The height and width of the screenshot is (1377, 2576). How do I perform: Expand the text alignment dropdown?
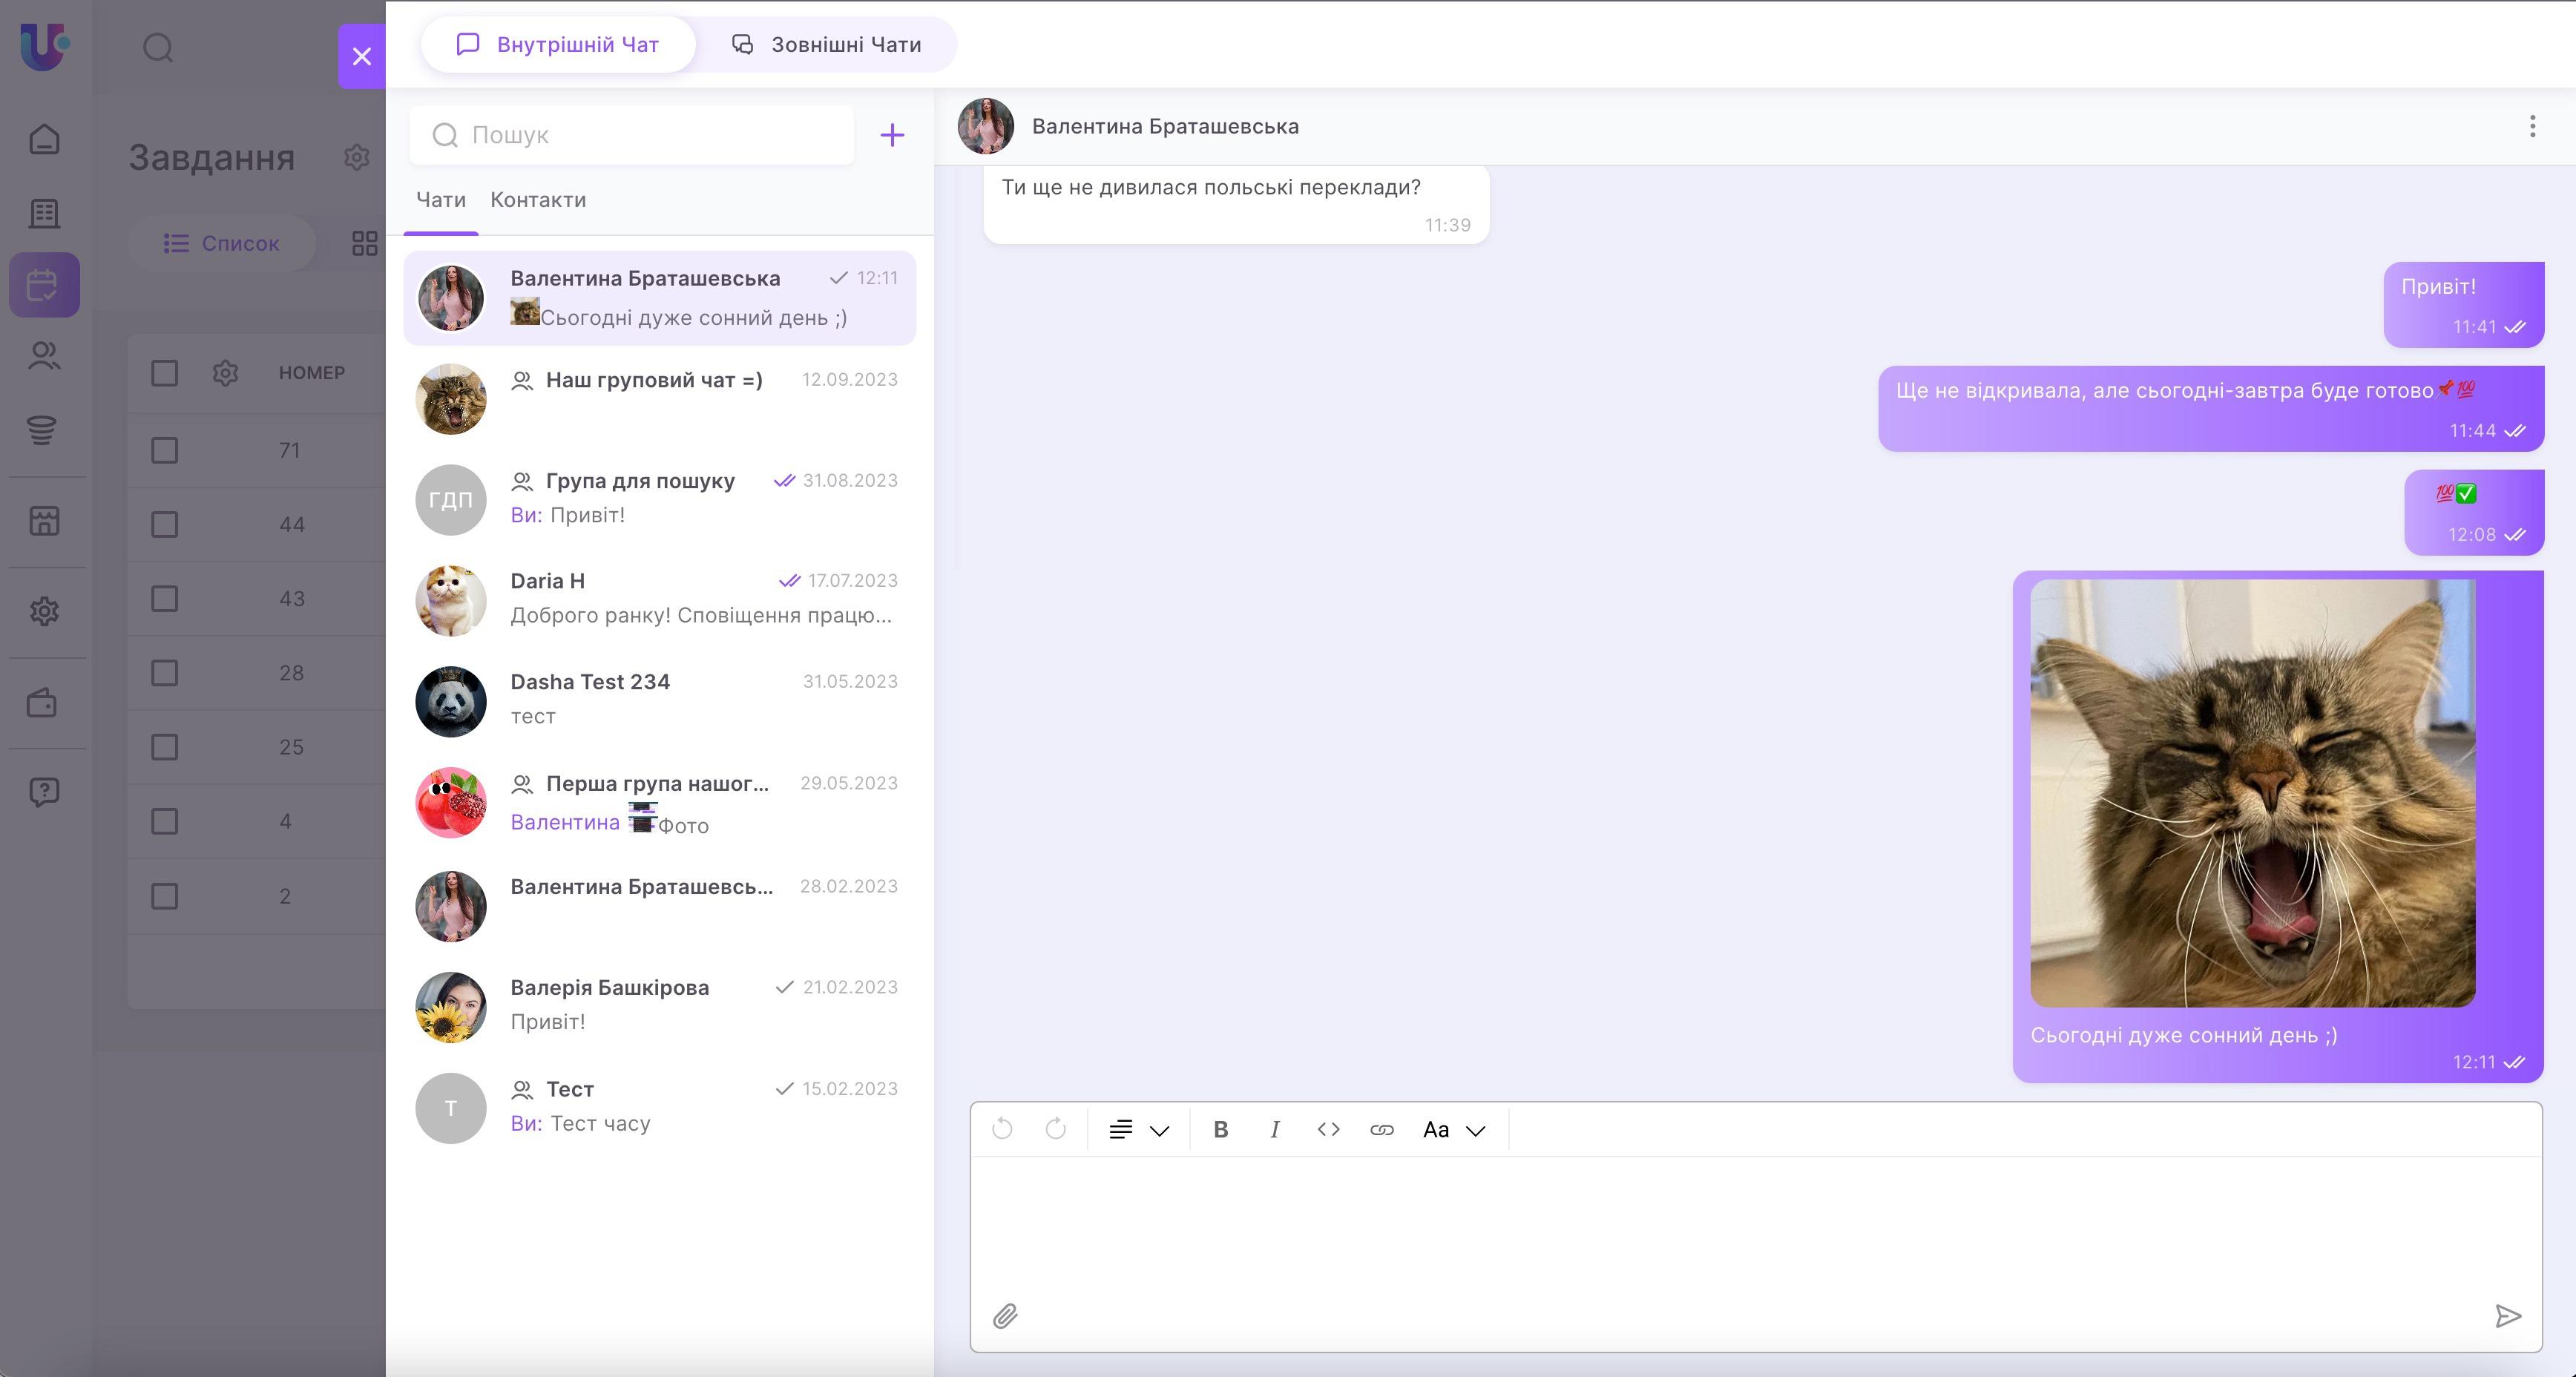(x=1138, y=1129)
